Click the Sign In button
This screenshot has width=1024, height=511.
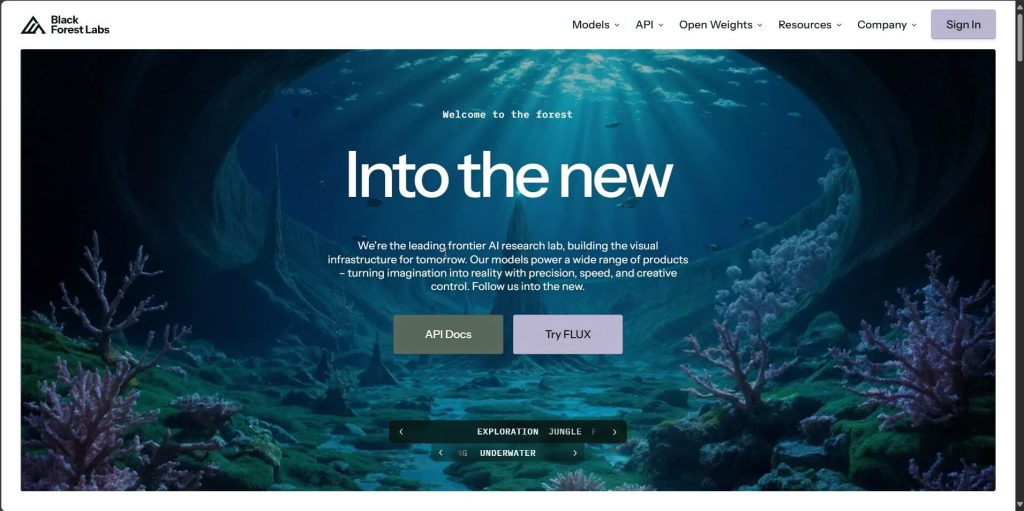(963, 25)
